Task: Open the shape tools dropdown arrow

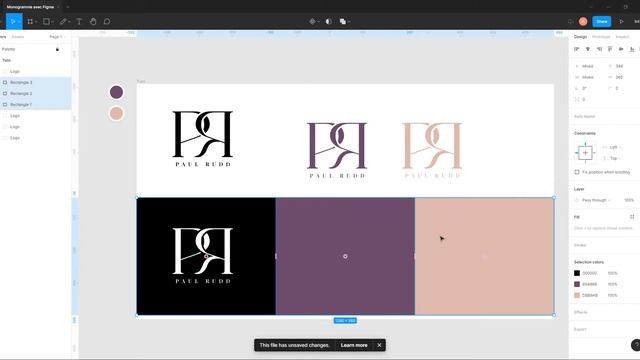Action: pyautogui.click(x=53, y=22)
